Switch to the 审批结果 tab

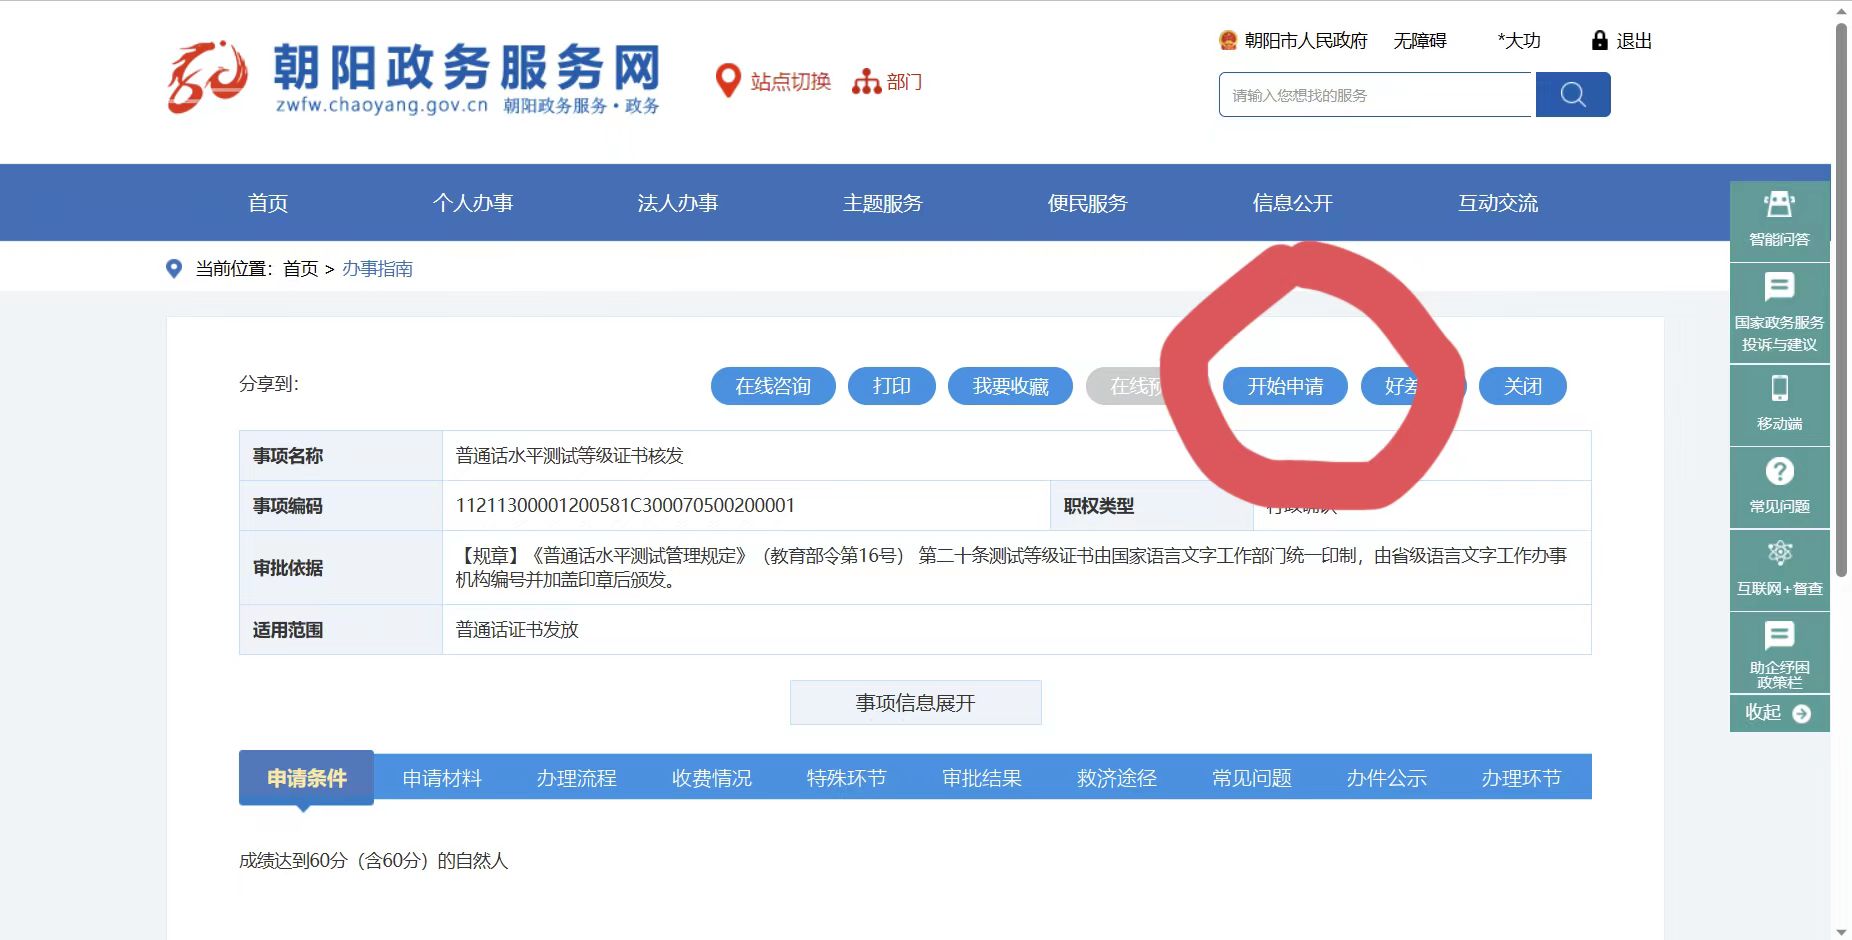point(981,778)
